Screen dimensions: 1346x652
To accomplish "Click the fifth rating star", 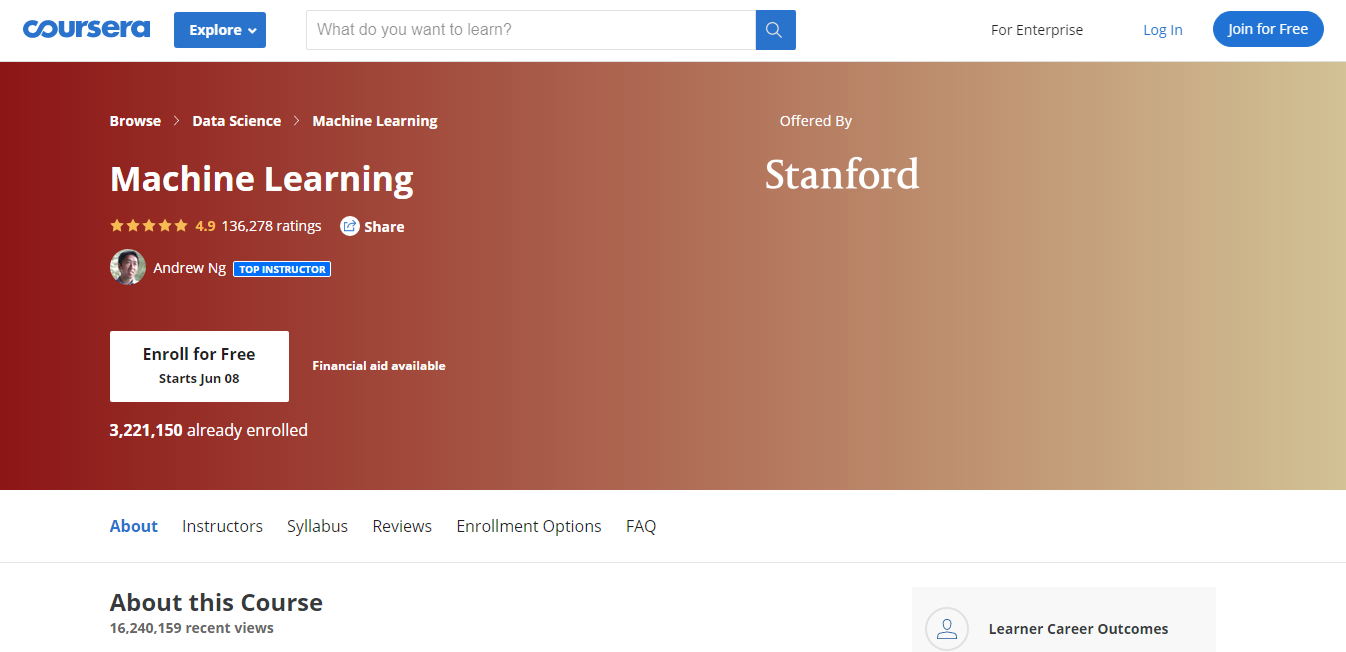I will [180, 225].
